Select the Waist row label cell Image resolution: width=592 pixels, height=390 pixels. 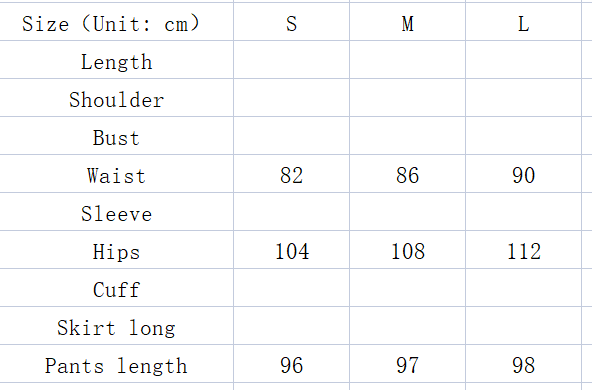117,174
